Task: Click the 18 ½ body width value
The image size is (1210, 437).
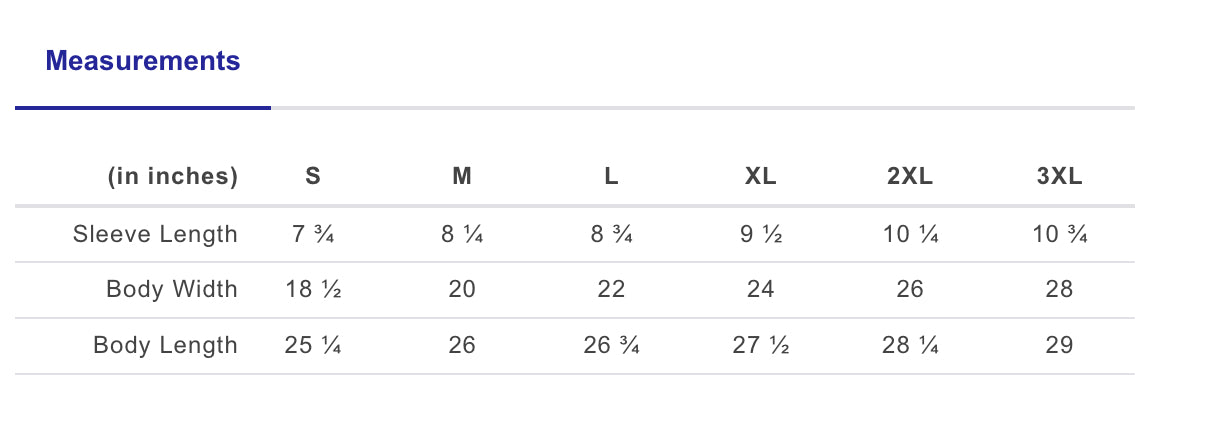Action: (313, 290)
